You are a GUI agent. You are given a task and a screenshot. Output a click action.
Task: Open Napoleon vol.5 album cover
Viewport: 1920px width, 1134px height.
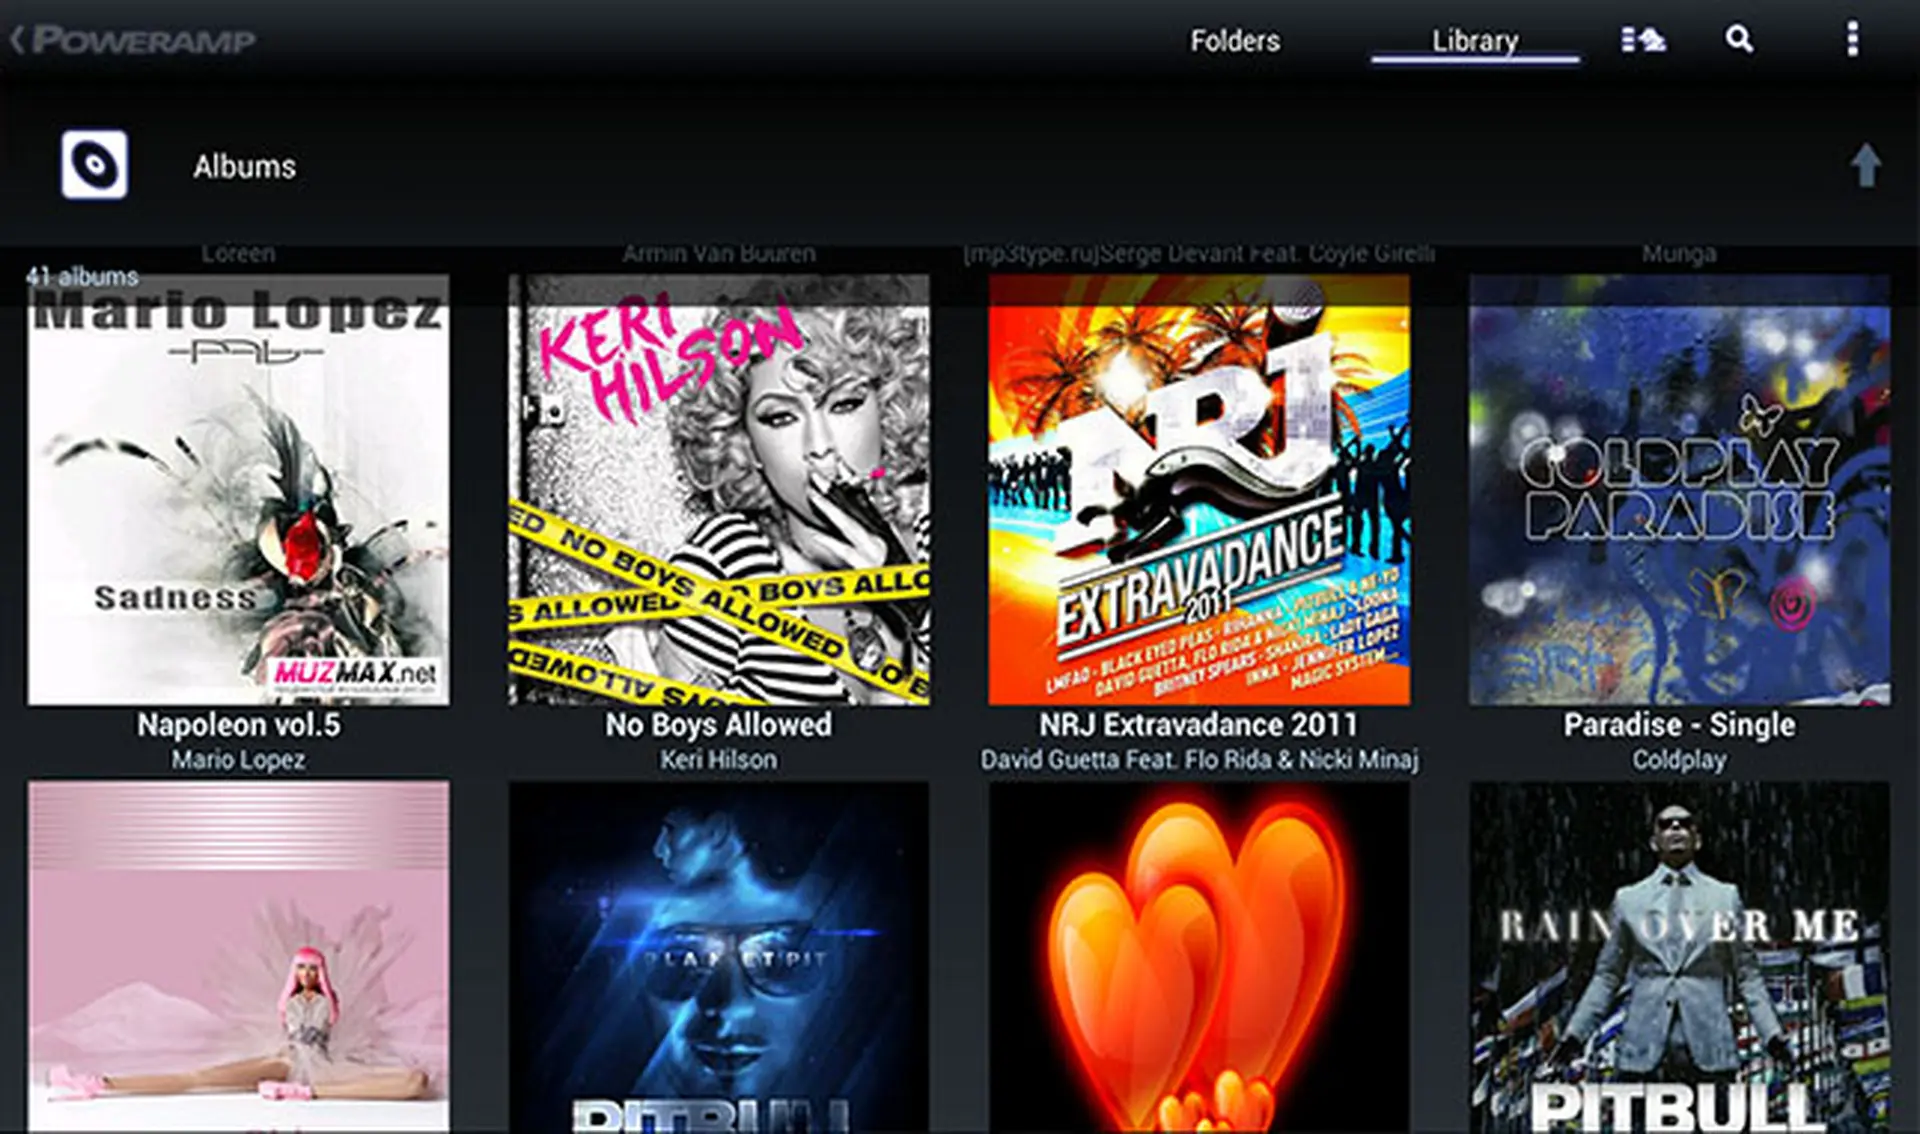click(239, 490)
